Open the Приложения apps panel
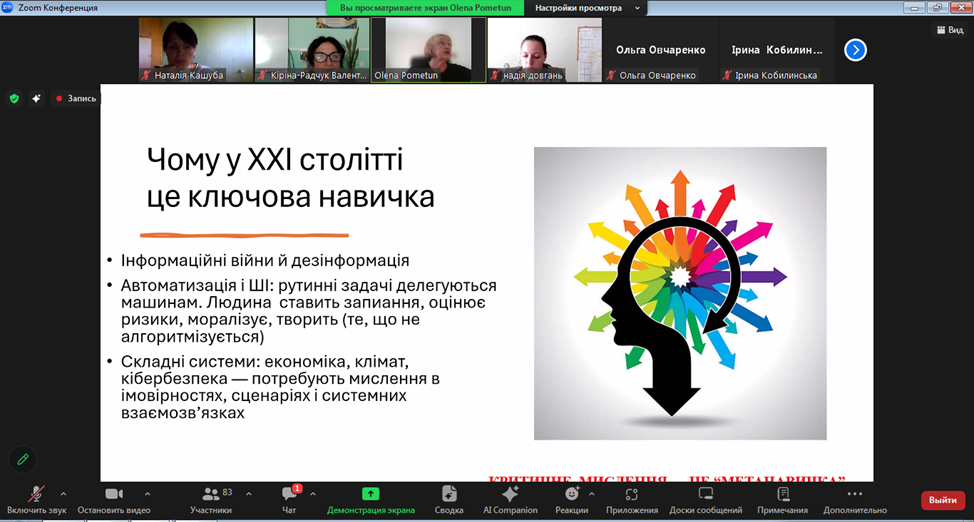Viewport: 974px width, 522px height. point(632,495)
